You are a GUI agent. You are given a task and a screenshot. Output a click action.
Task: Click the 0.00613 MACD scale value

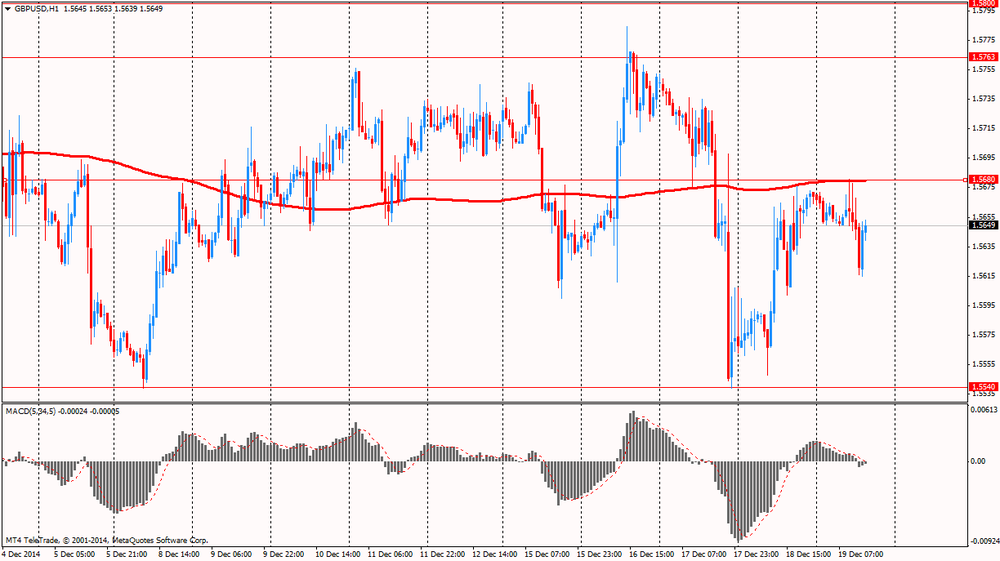pyautogui.click(x=984, y=410)
